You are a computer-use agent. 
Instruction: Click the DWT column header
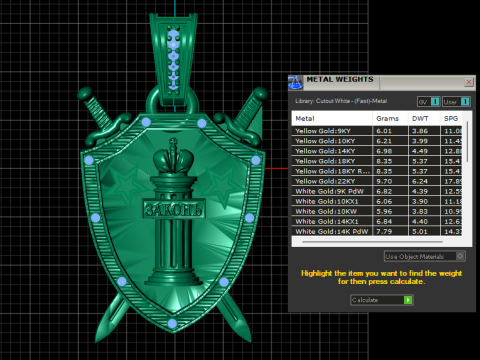pyautogui.click(x=424, y=118)
